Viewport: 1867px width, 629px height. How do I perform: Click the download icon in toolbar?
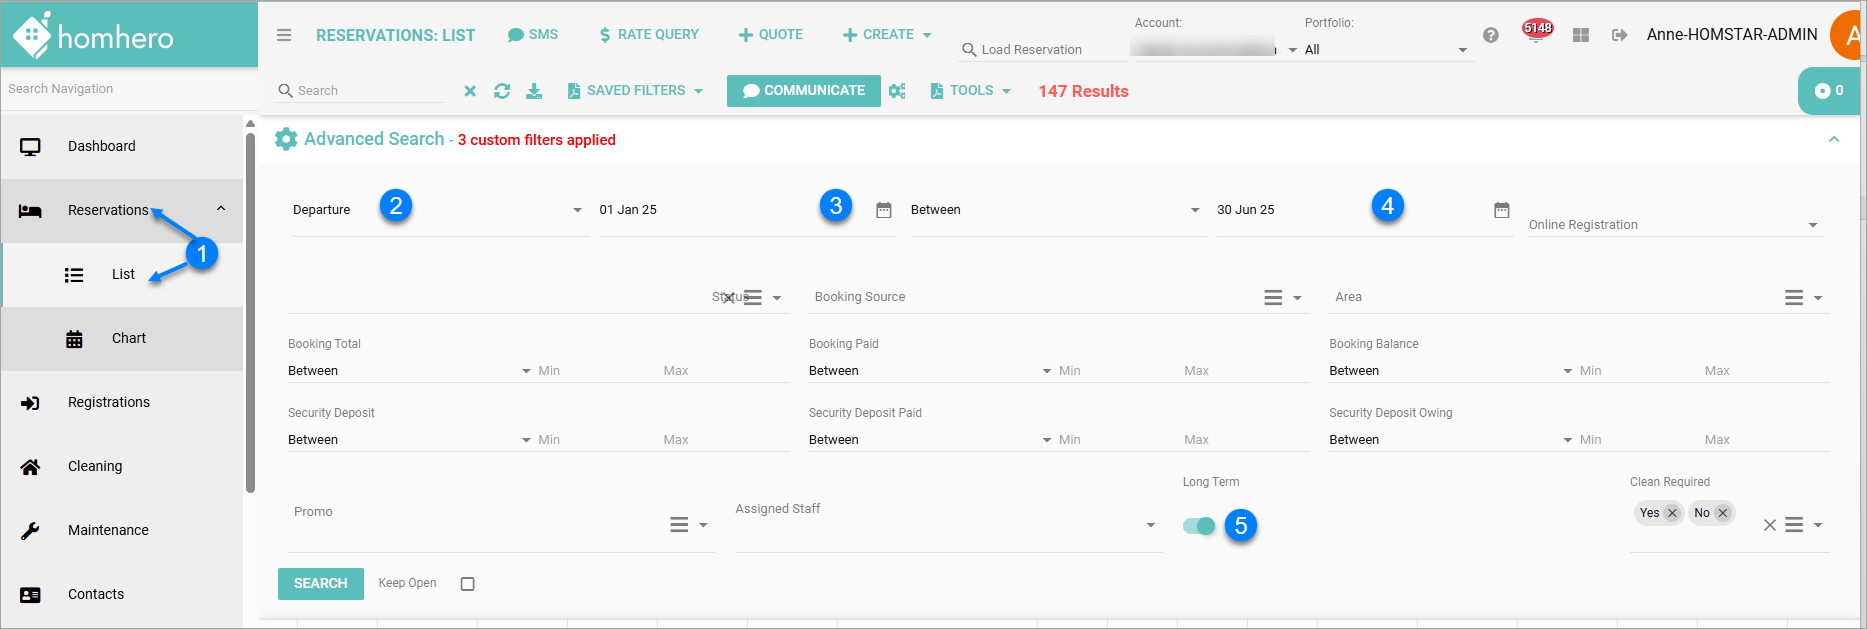coord(534,91)
